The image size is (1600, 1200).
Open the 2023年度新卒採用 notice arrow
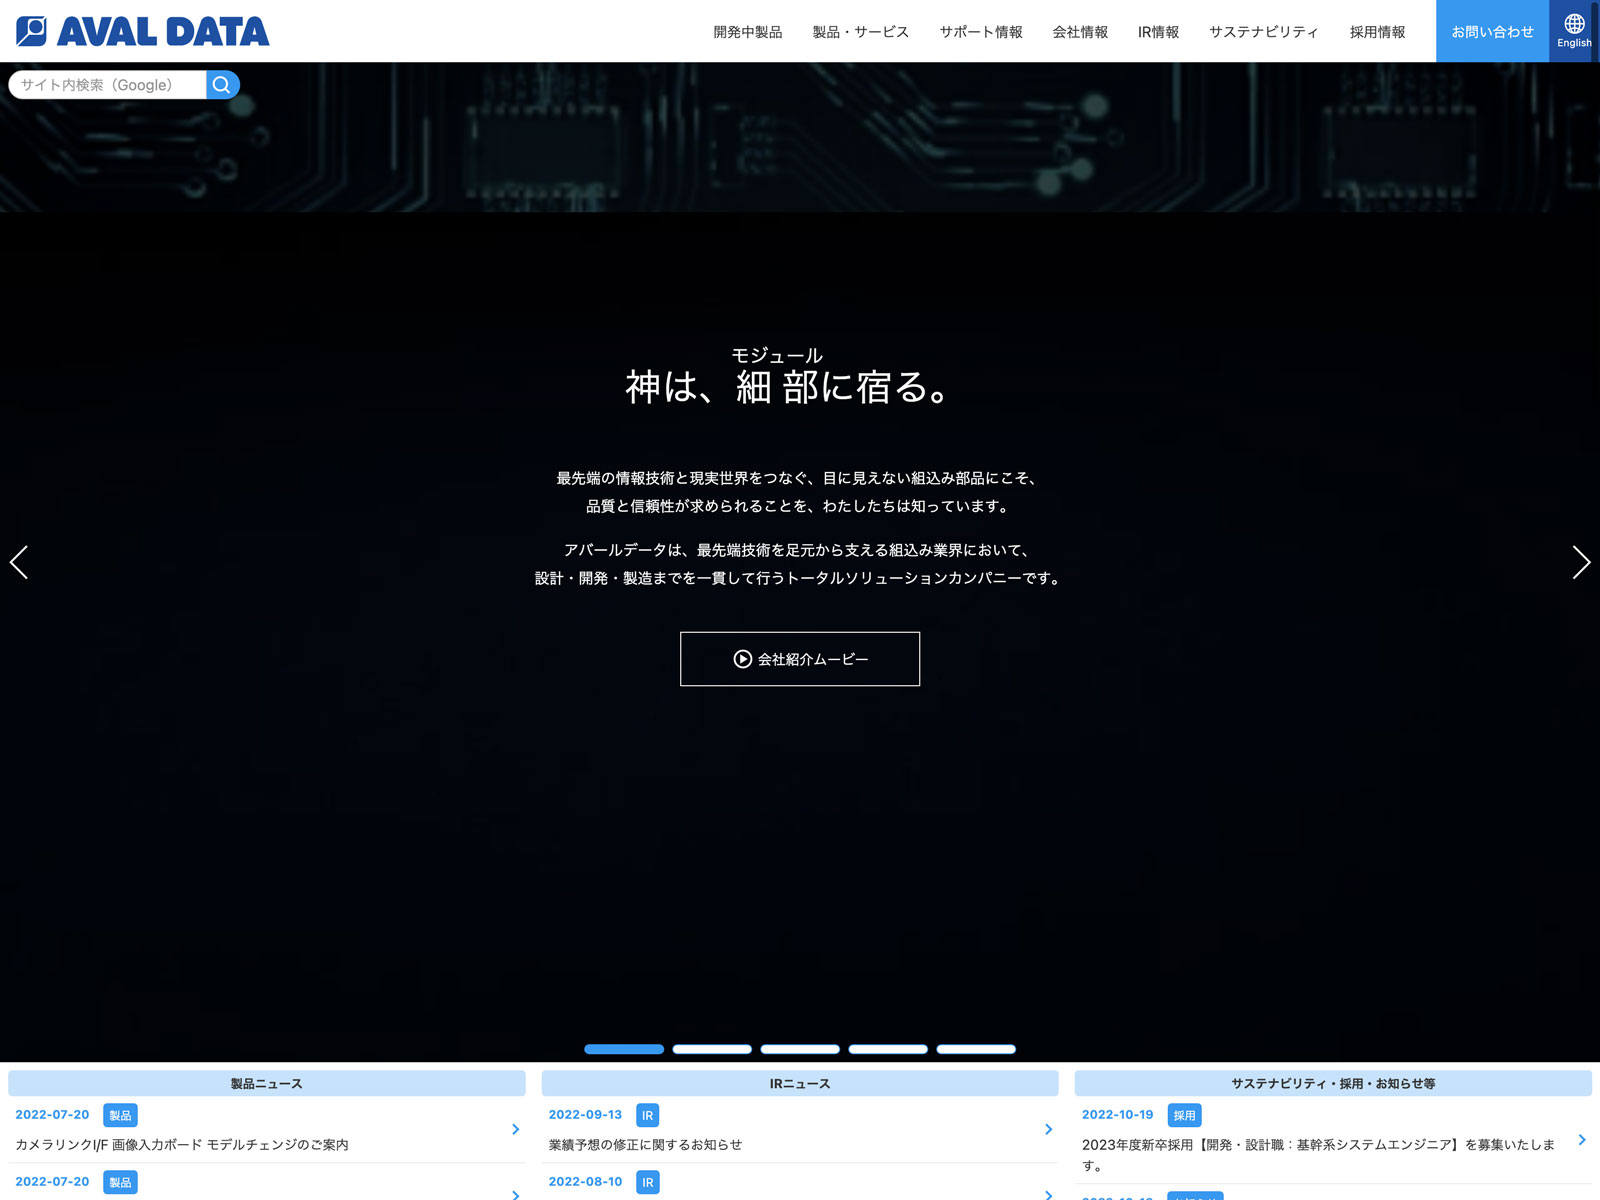coord(1581,1140)
